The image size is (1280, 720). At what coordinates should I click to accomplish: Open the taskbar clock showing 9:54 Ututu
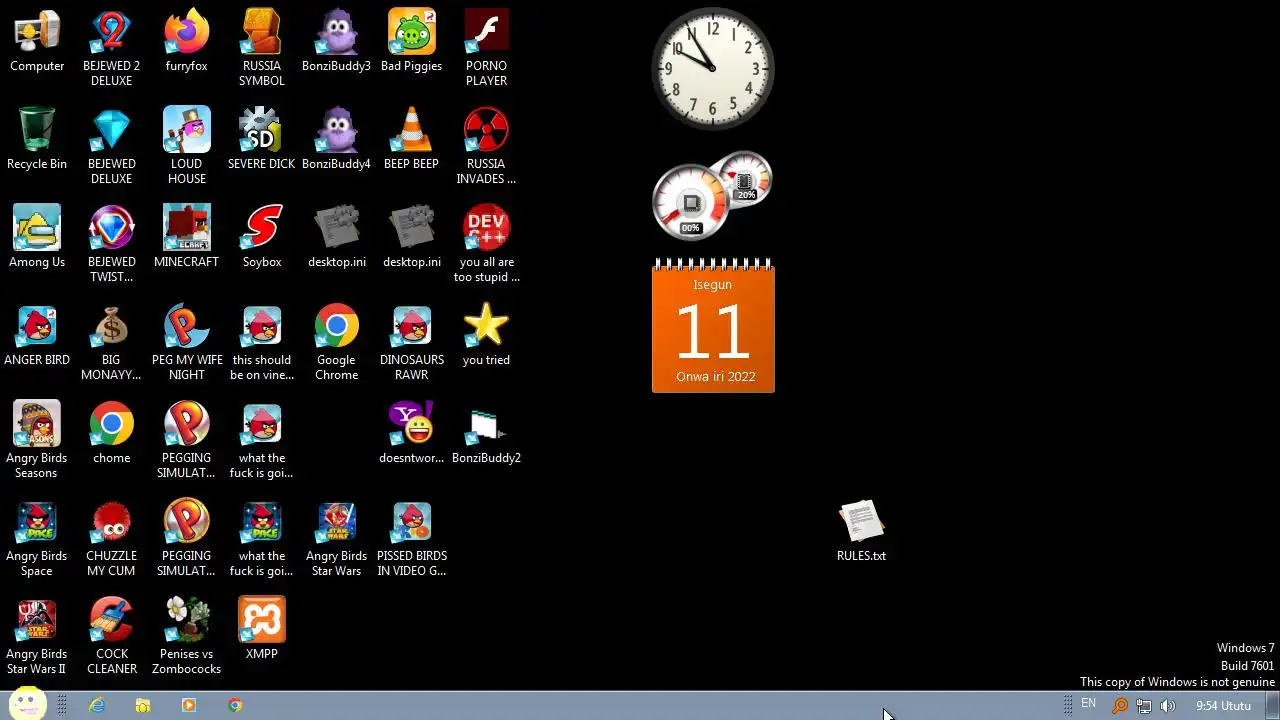(1223, 706)
